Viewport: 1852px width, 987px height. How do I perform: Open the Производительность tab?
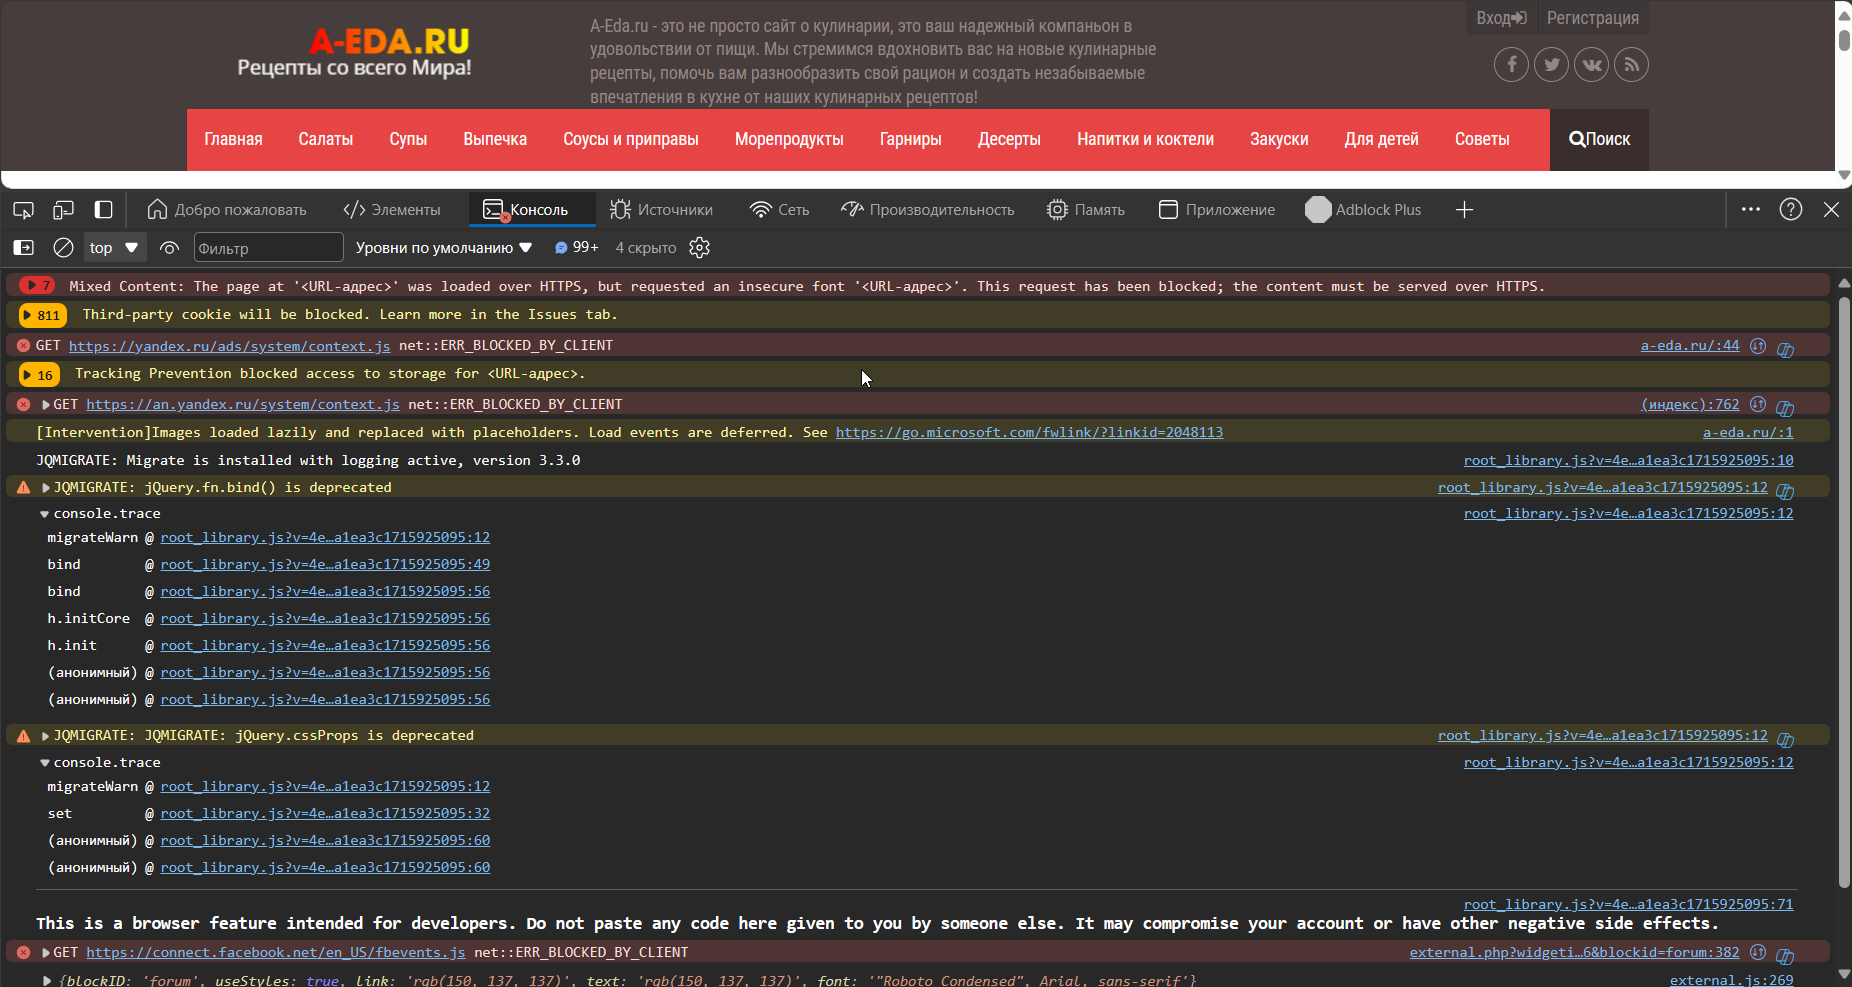coord(927,210)
